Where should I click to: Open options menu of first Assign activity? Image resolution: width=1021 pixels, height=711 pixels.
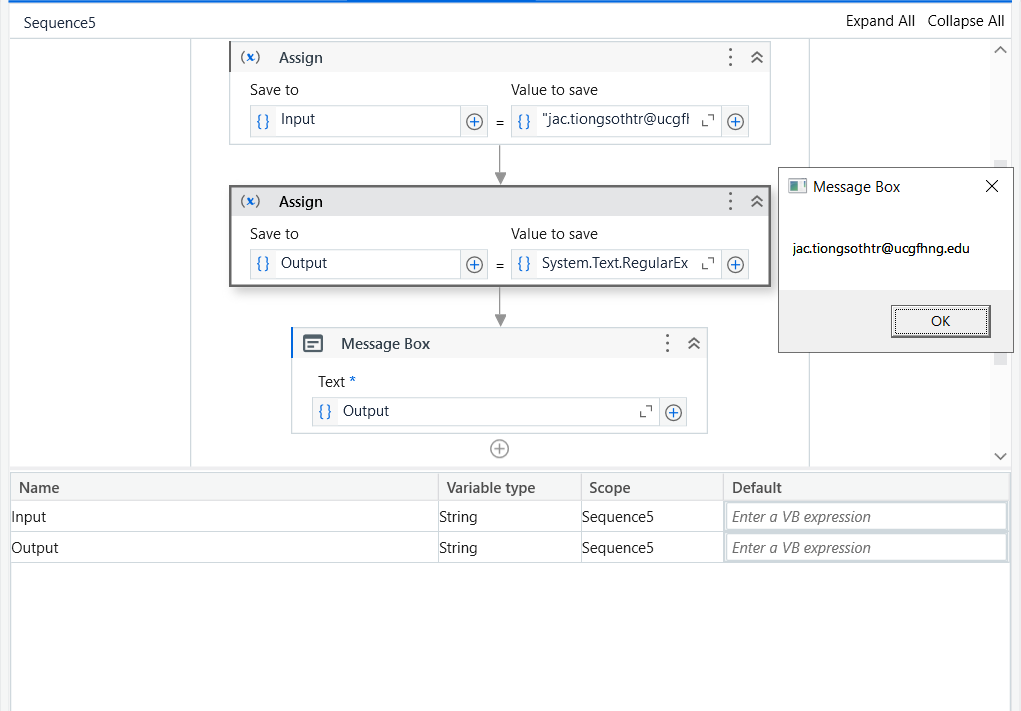[731, 57]
